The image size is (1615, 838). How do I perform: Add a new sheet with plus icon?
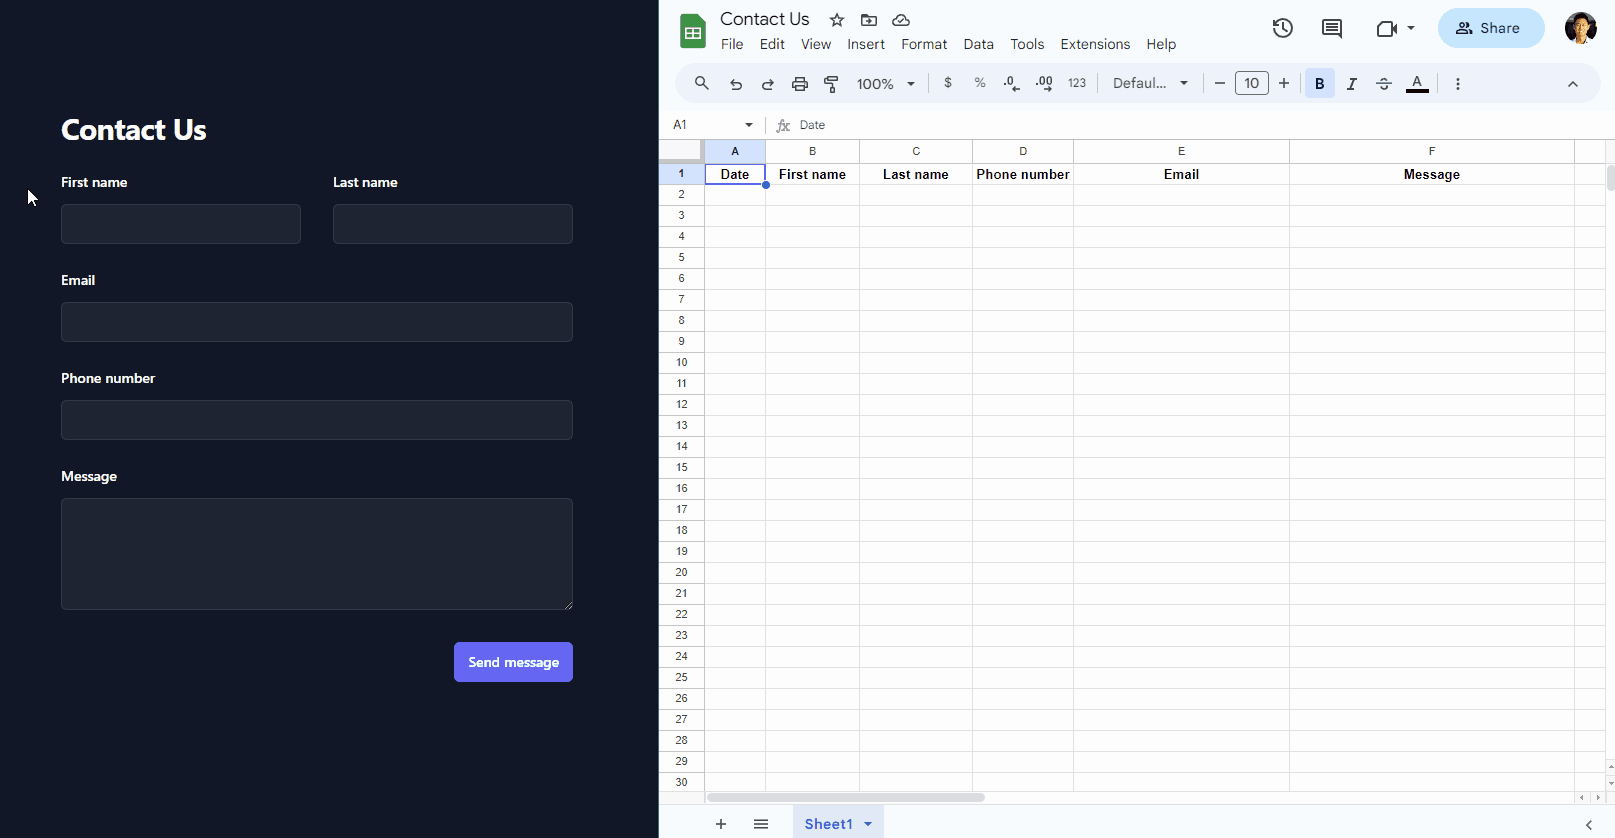pyautogui.click(x=721, y=824)
